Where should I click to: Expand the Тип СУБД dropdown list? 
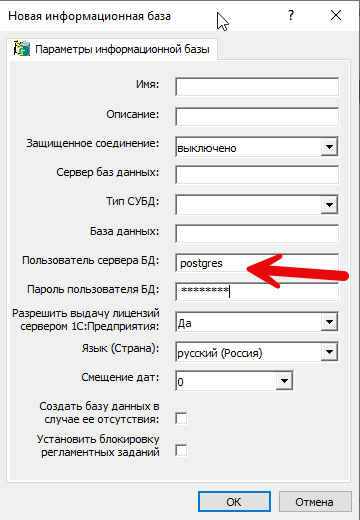329,205
